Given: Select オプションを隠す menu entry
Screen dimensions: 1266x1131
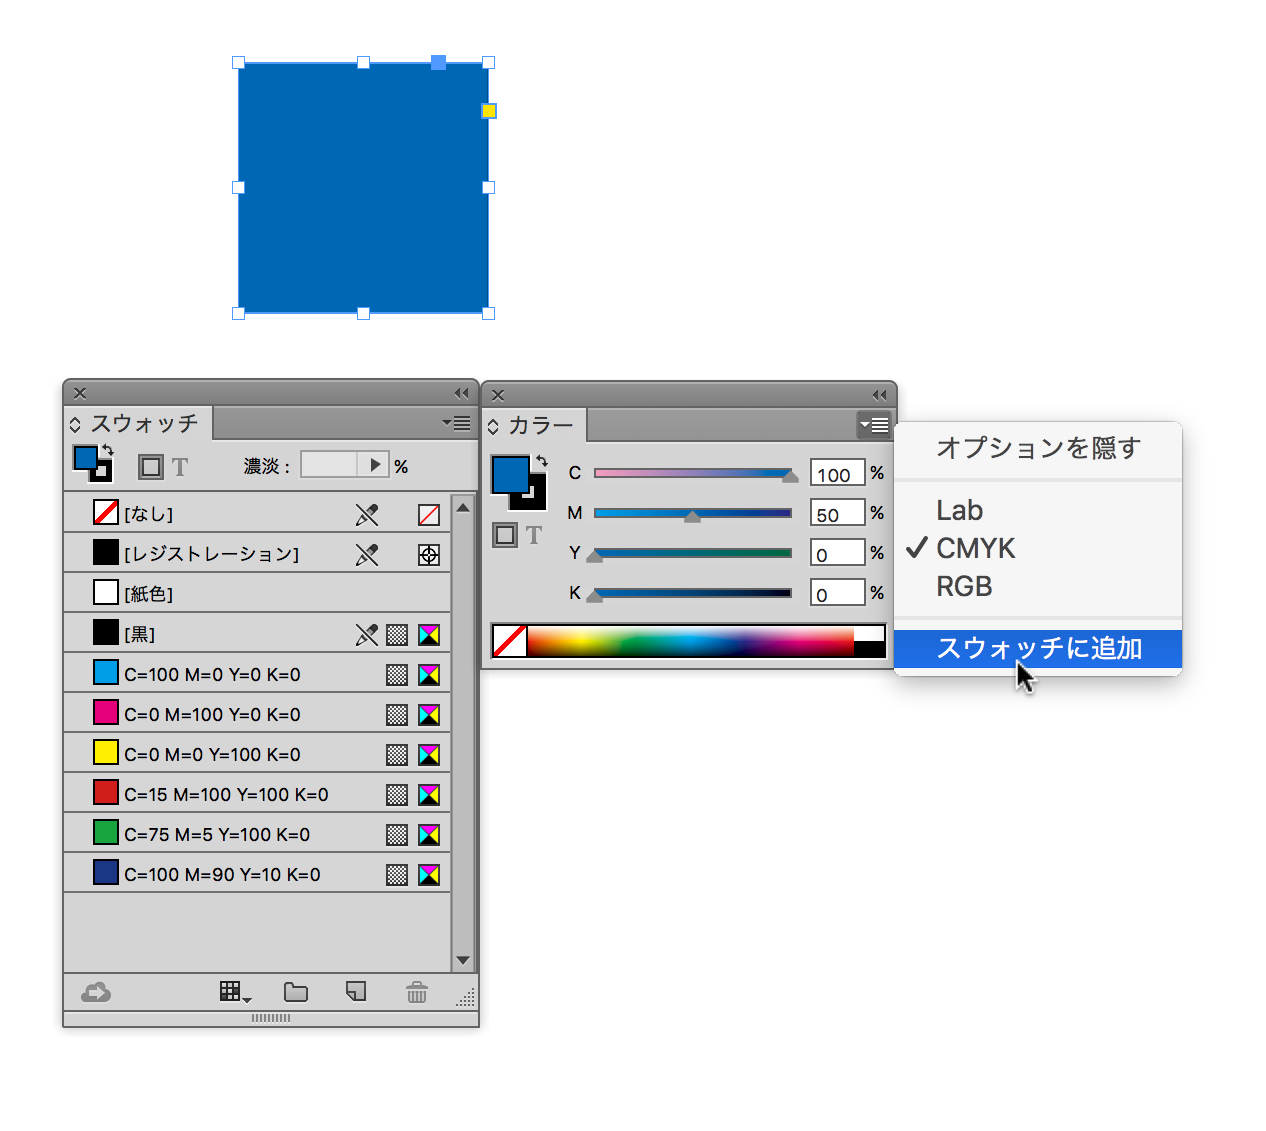Looking at the screenshot, I should pos(1038,448).
